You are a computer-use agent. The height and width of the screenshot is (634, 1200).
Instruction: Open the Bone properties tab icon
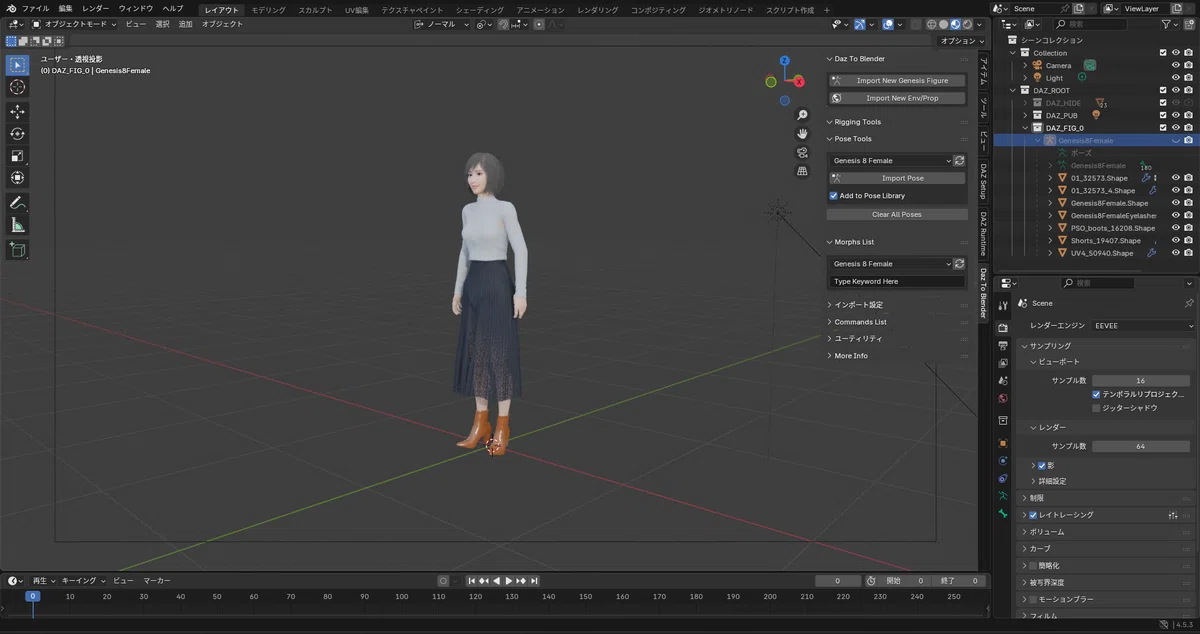(1003, 513)
